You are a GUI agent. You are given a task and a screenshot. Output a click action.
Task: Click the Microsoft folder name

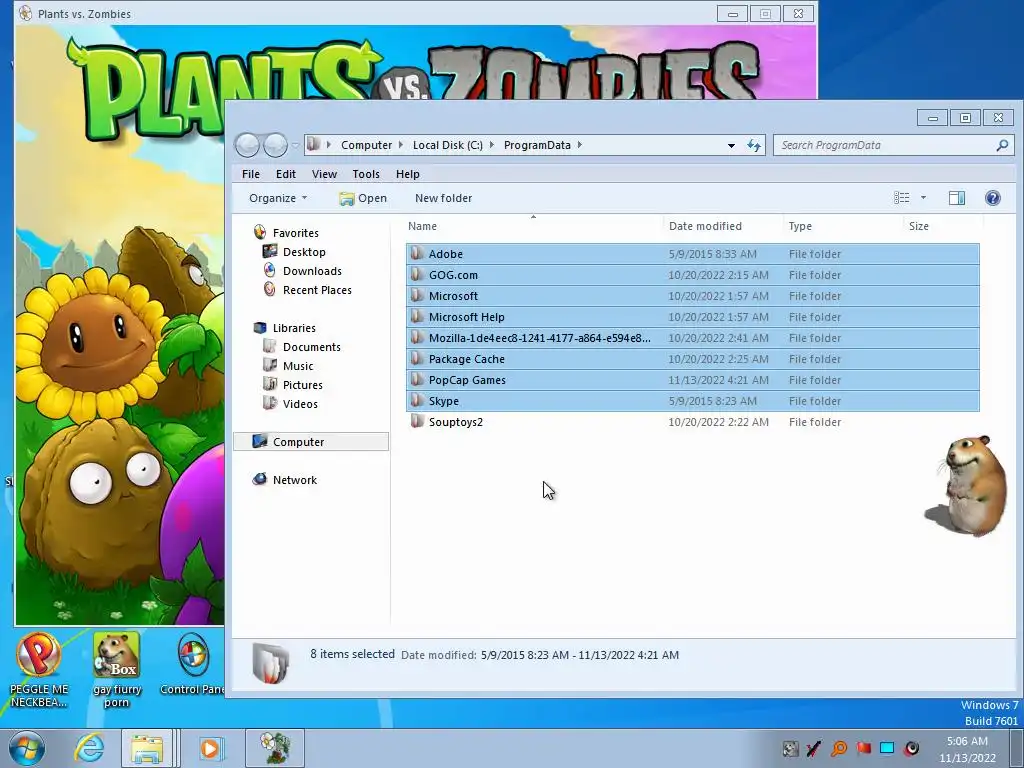pos(453,296)
